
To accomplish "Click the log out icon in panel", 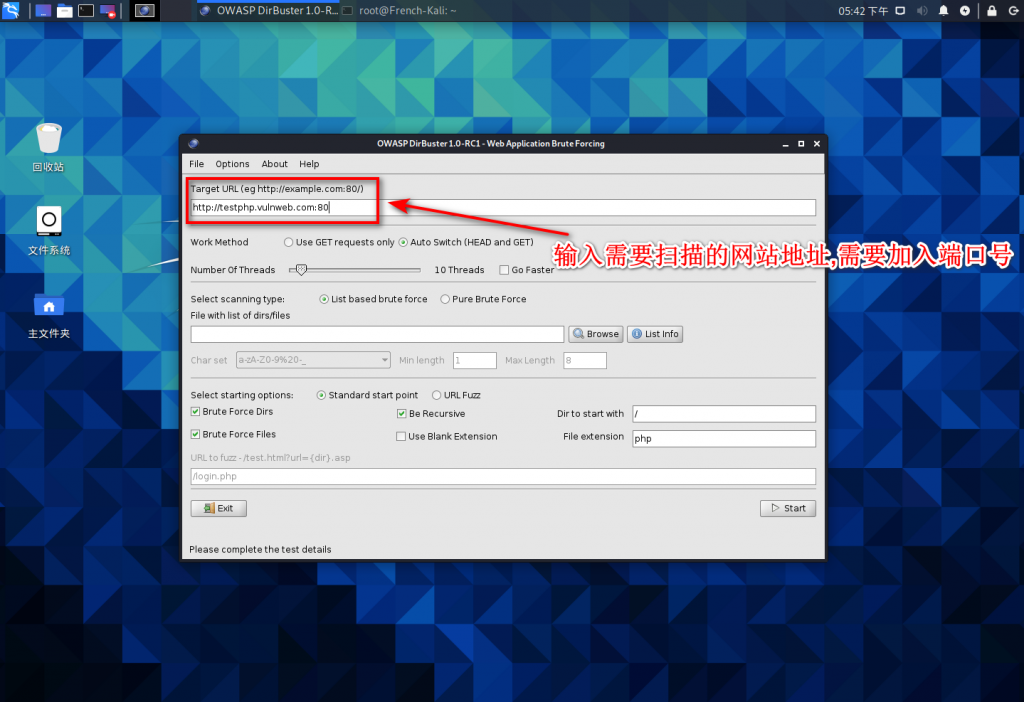I will click(x=1014, y=10).
